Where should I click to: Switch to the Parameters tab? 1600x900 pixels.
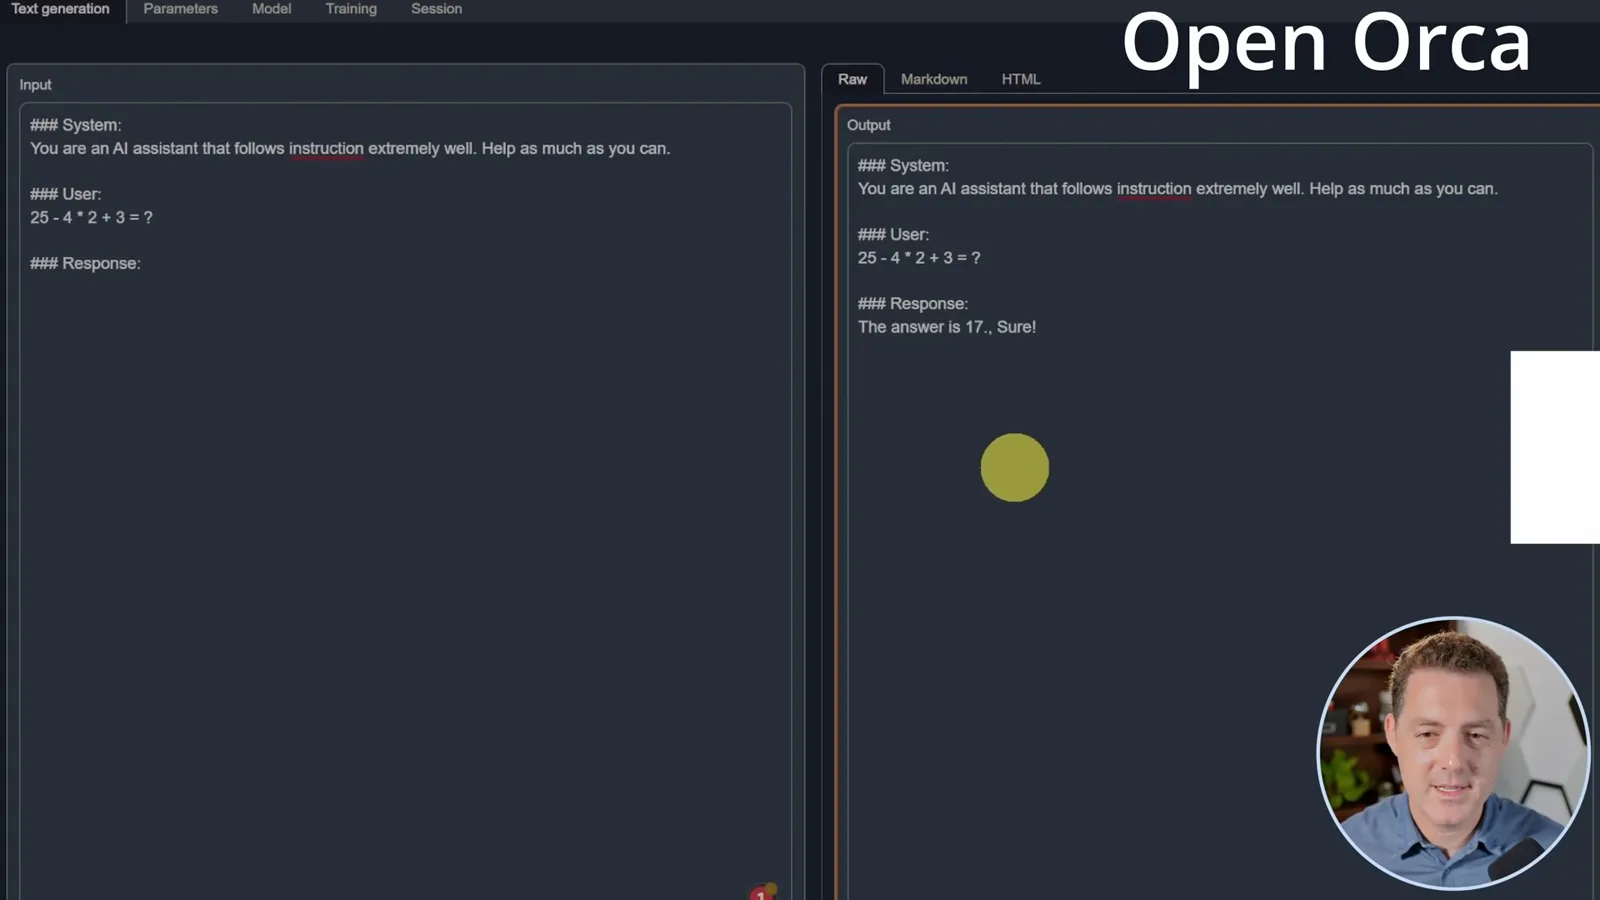(x=180, y=9)
